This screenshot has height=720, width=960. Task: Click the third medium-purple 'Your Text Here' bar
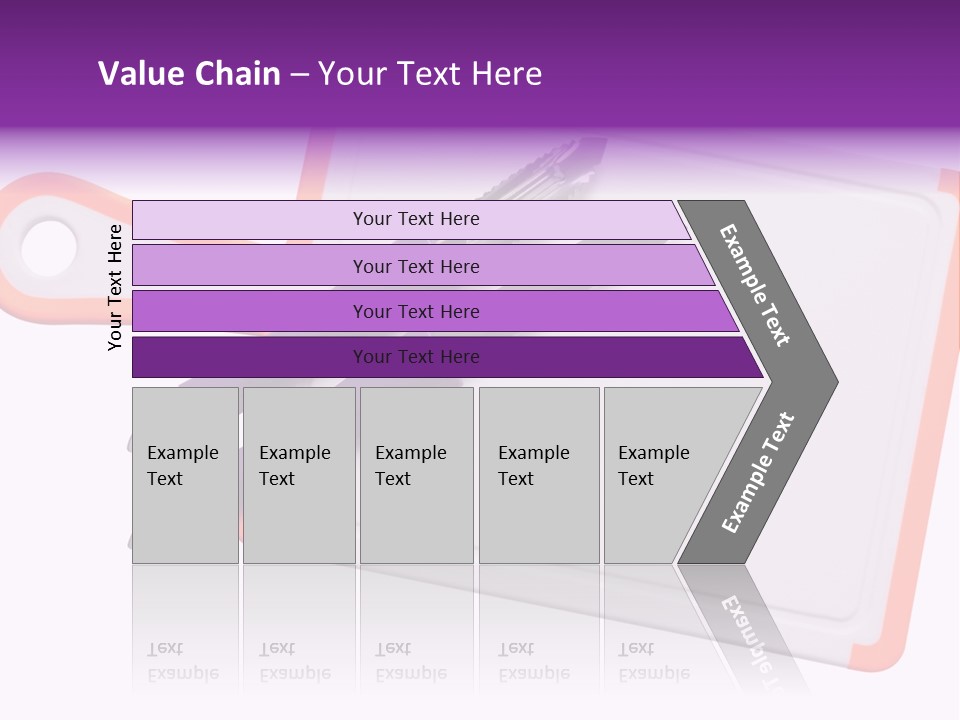pyautogui.click(x=435, y=311)
